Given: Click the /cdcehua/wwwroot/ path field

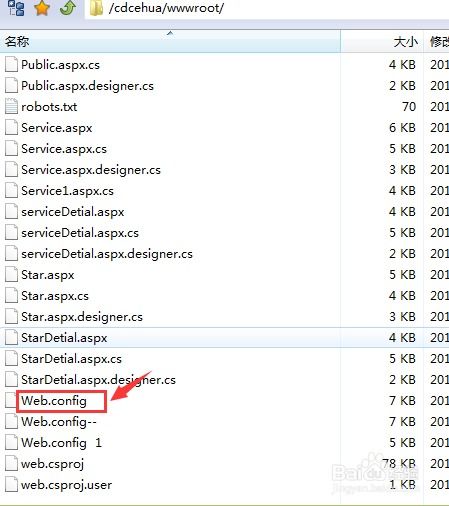Looking at the screenshot, I should [267, 8].
